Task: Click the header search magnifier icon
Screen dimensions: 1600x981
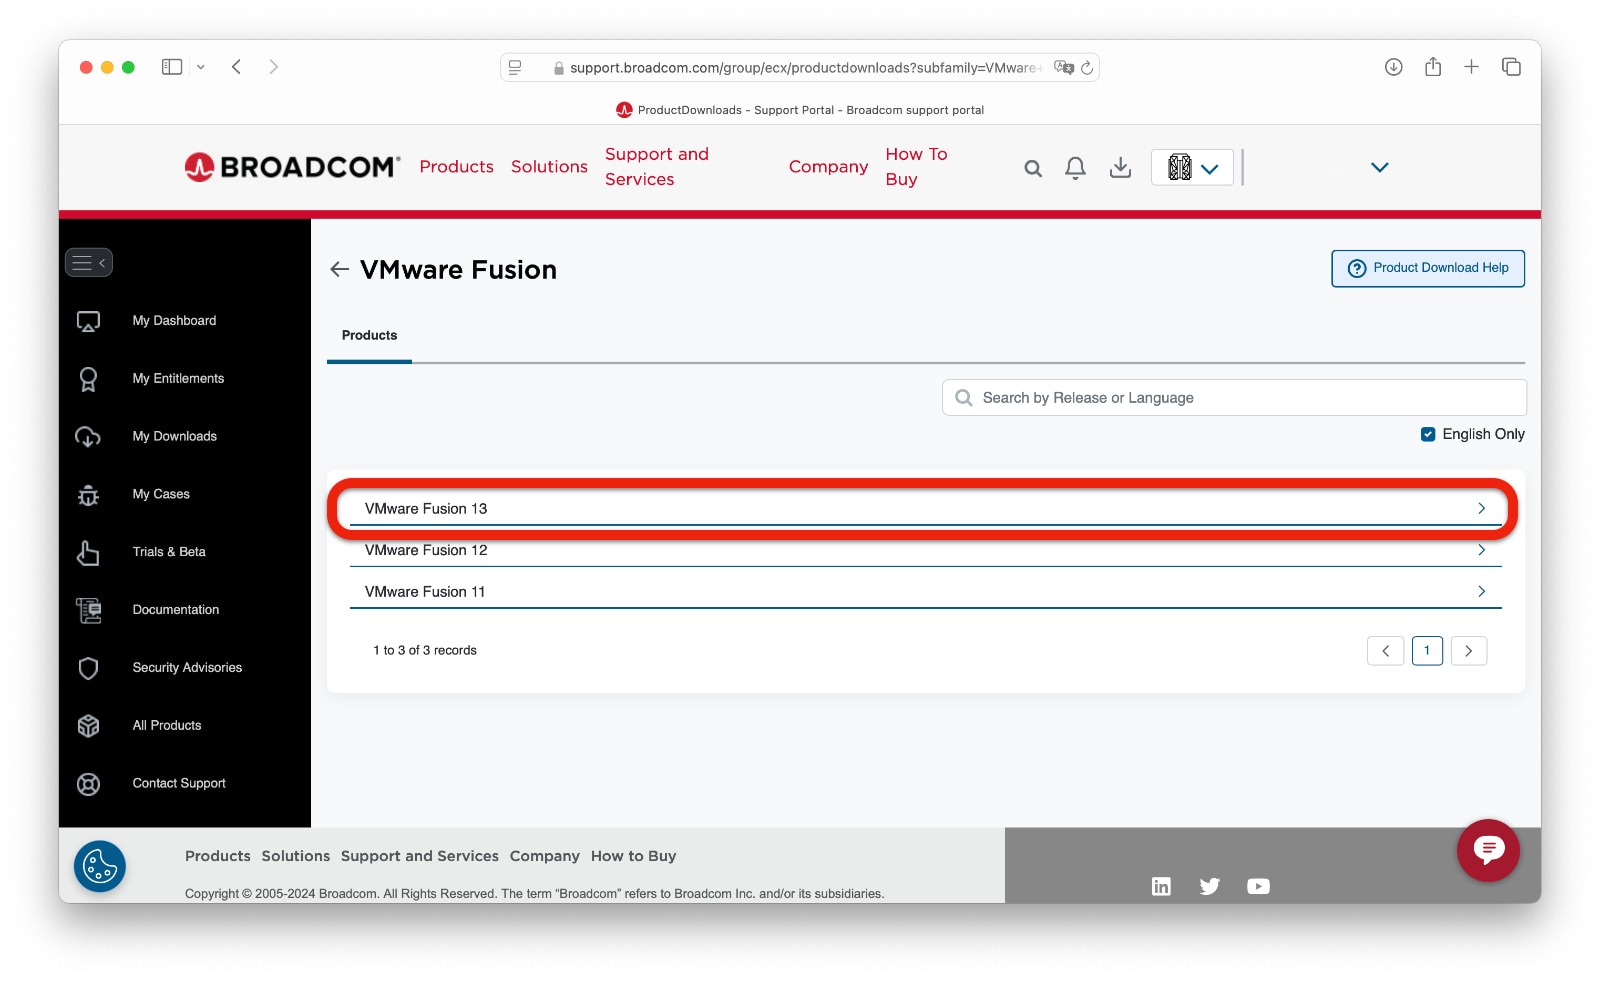Action: tap(1033, 168)
